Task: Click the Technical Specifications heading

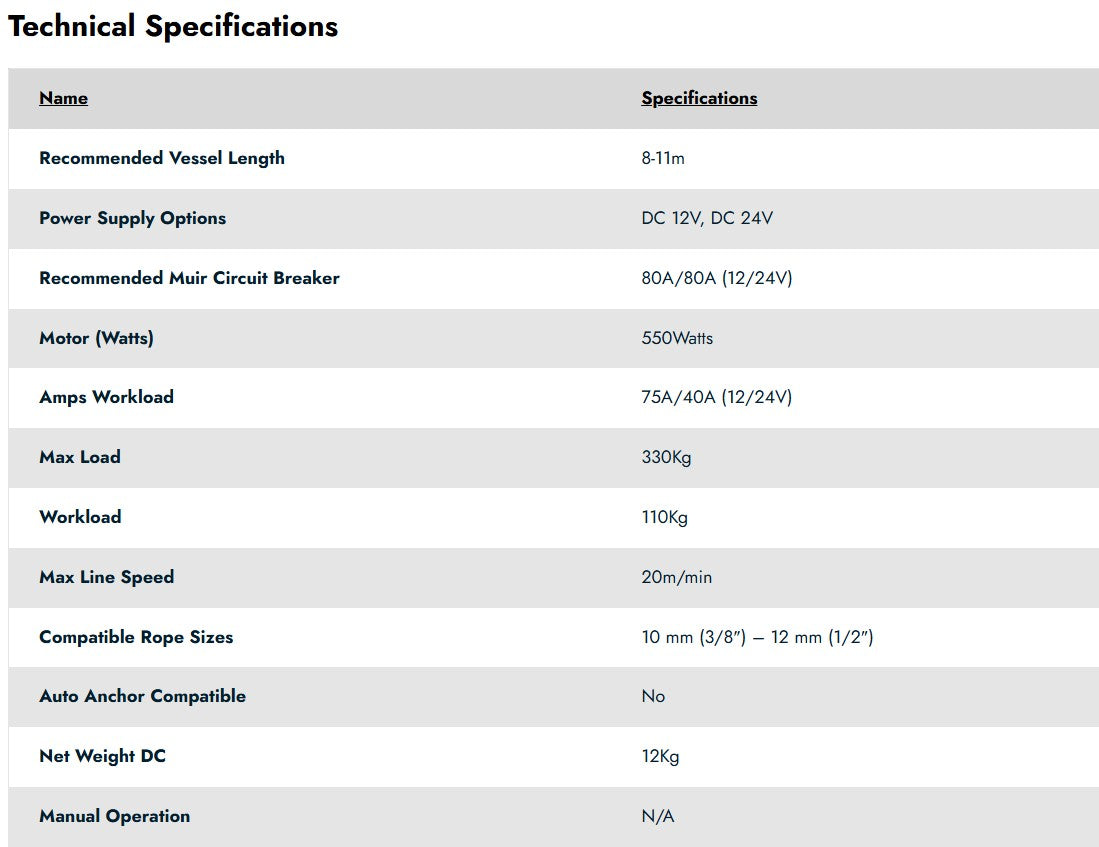Action: coord(172,27)
